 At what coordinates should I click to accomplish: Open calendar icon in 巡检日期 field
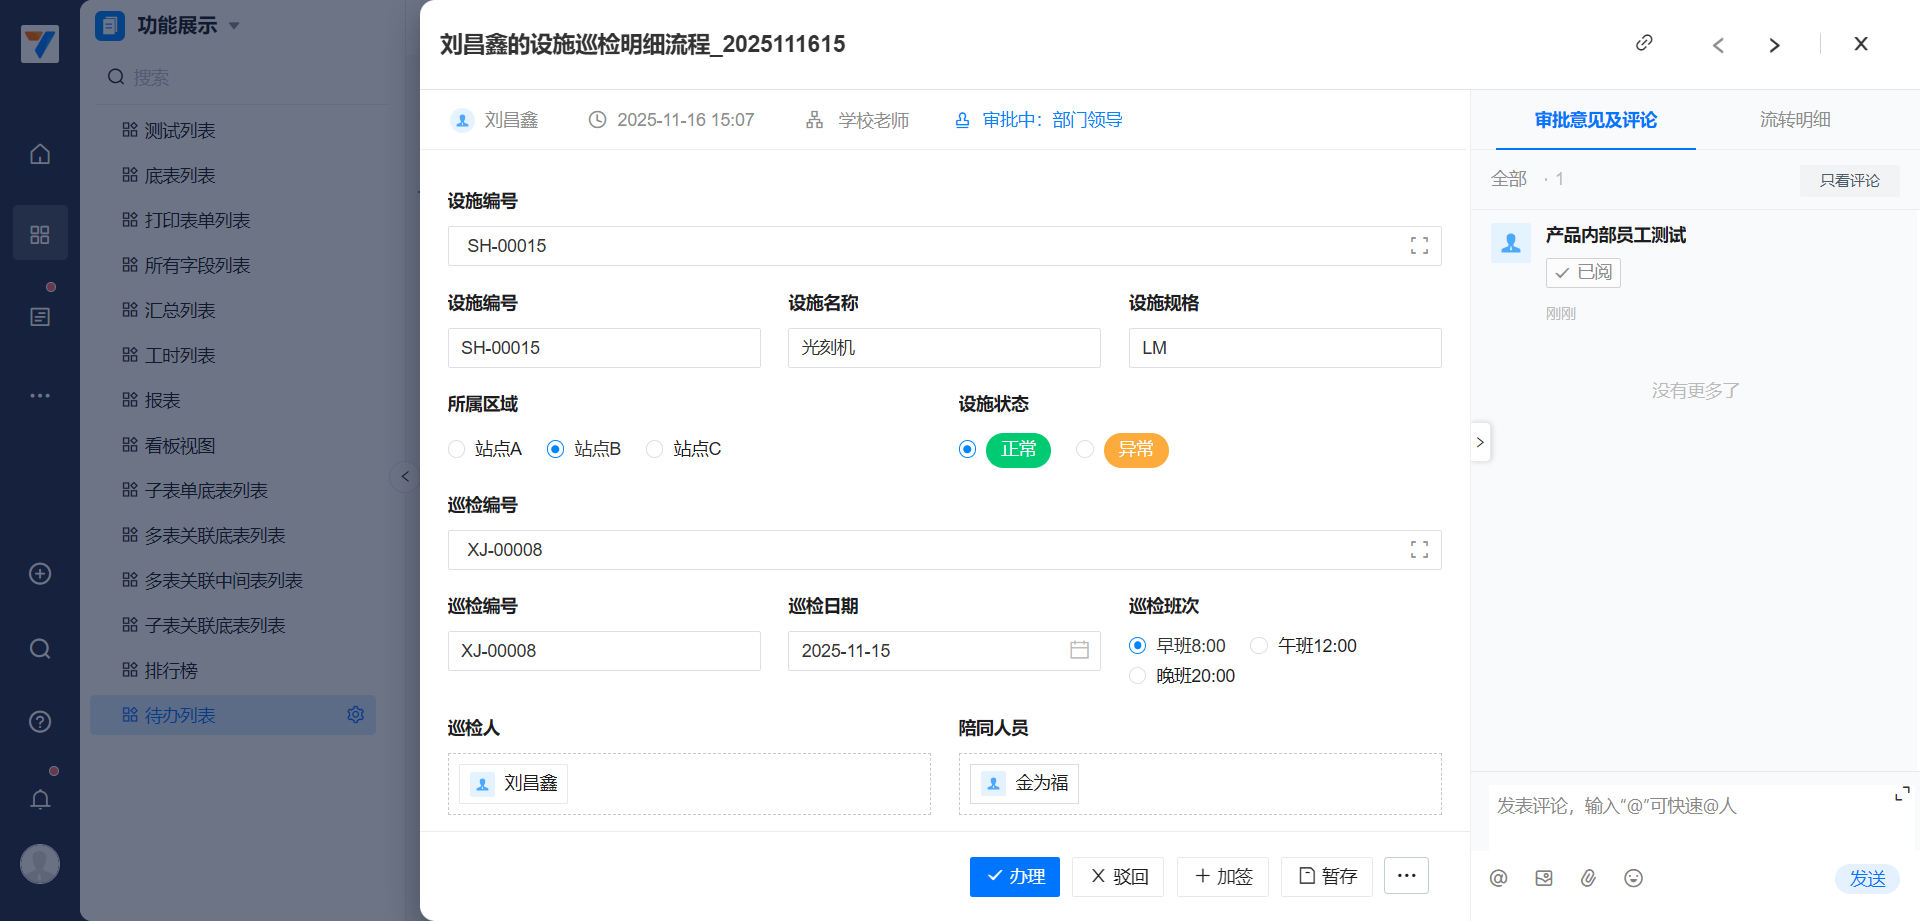pos(1079,650)
